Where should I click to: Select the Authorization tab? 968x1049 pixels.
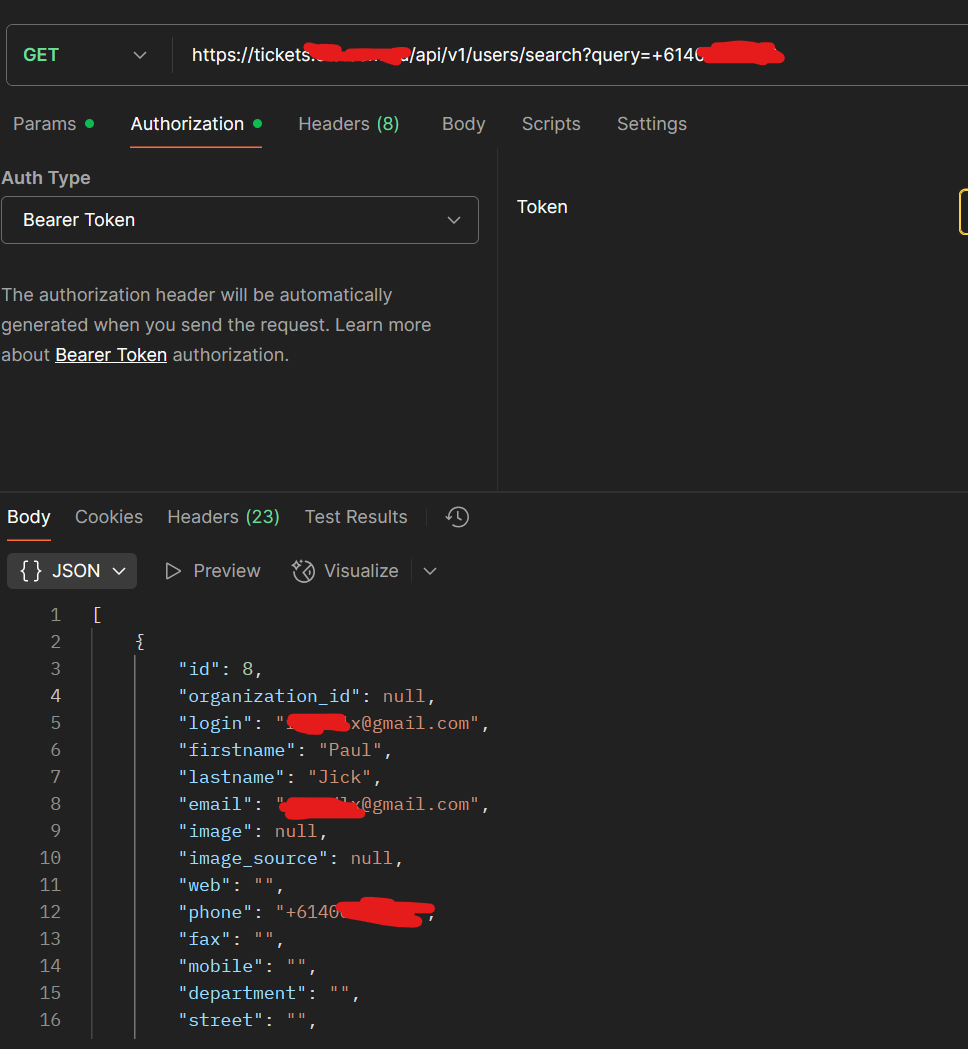[196, 124]
